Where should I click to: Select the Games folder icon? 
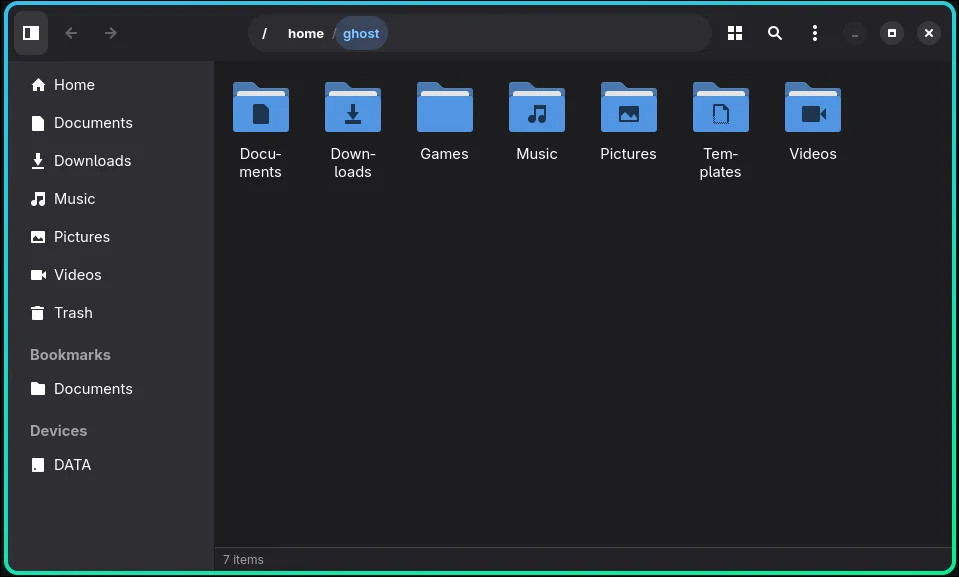coord(445,108)
